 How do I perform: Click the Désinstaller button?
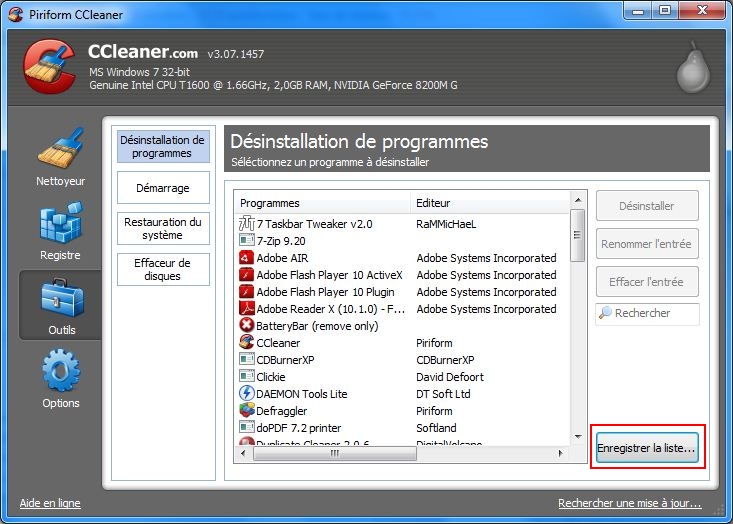pyautogui.click(x=647, y=206)
